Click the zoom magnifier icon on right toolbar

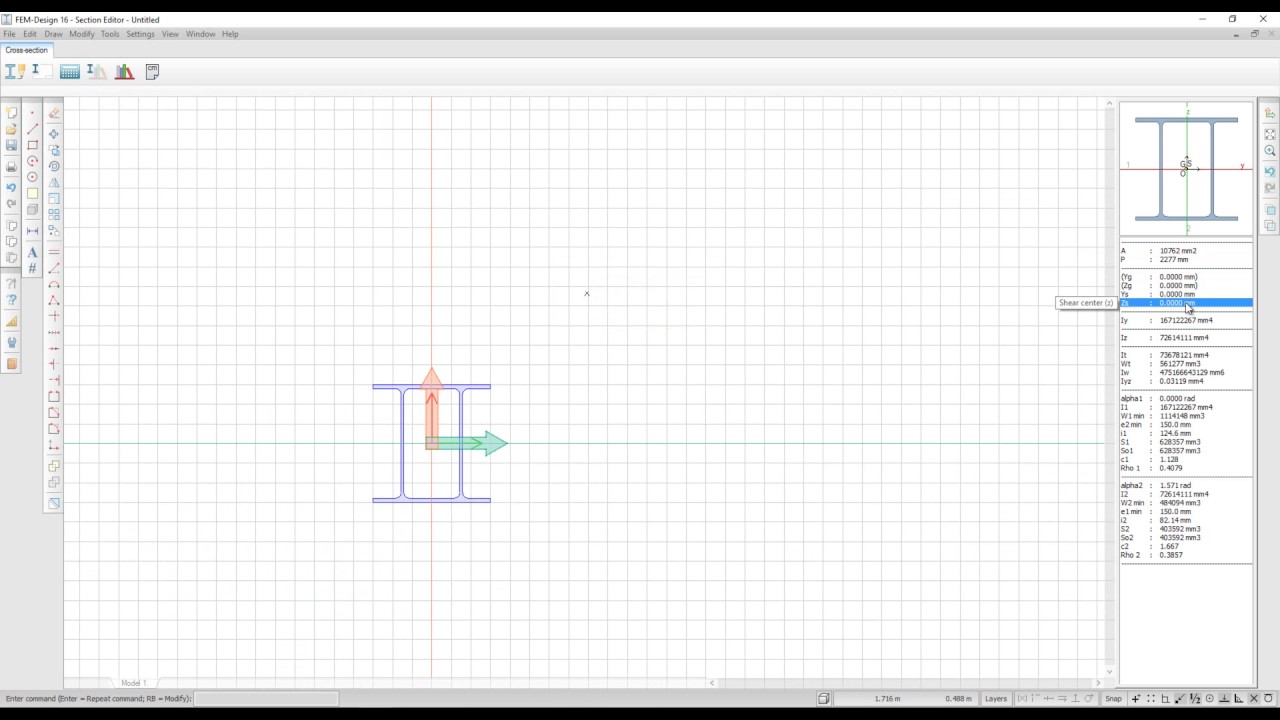pos(1270,150)
